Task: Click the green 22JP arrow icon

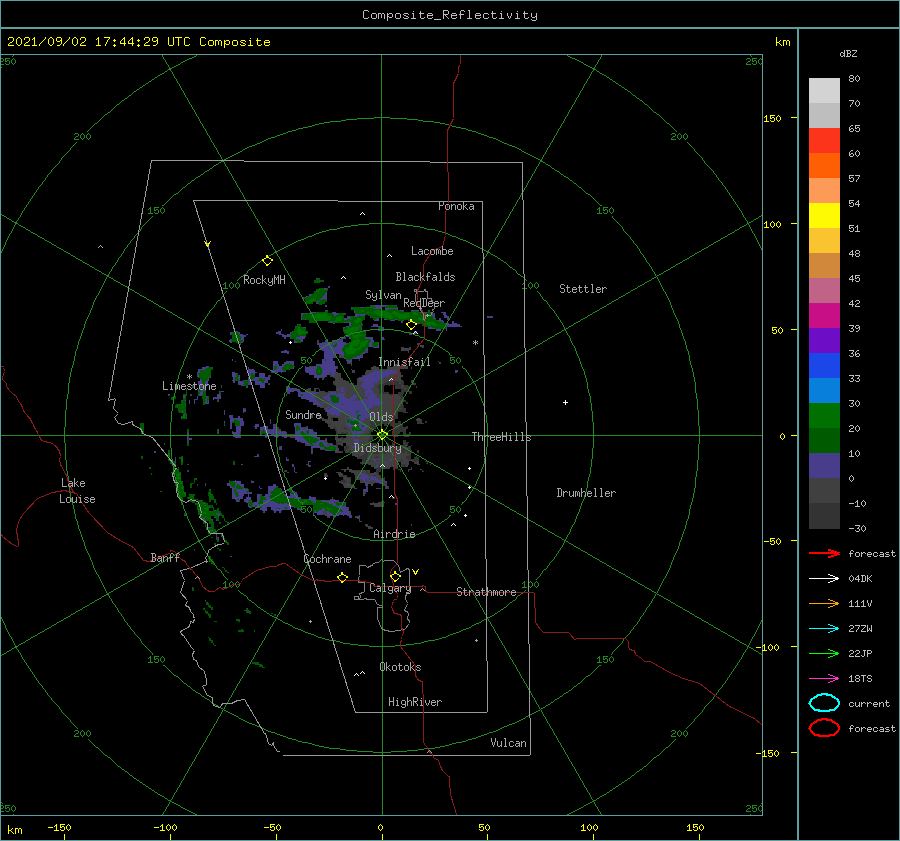Action: [x=824, y=653]
